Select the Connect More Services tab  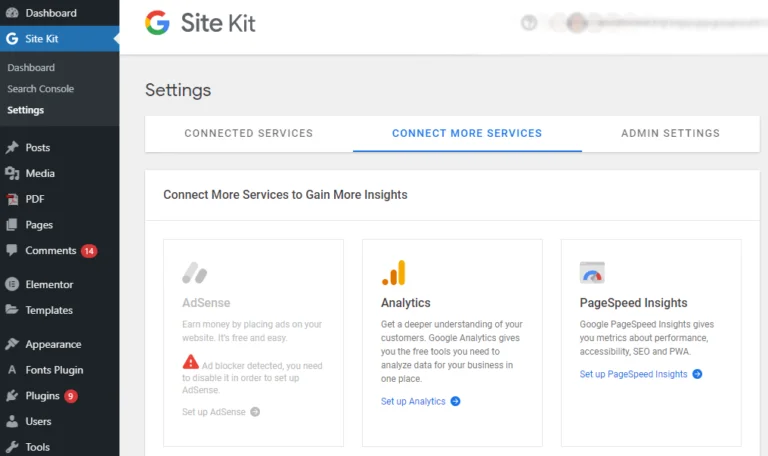(x=467, y=133)
